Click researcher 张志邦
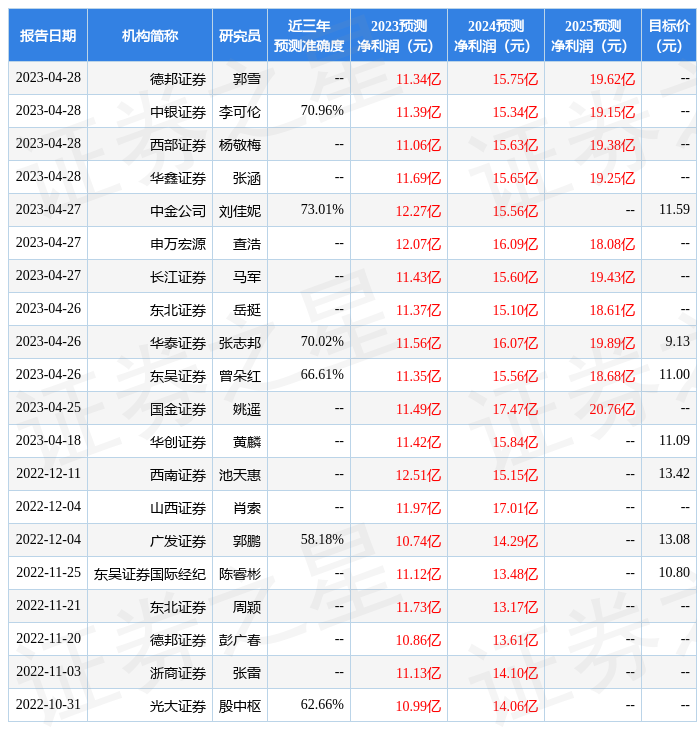The width and height of the screenshot is (697, 730). pos(240,343)
